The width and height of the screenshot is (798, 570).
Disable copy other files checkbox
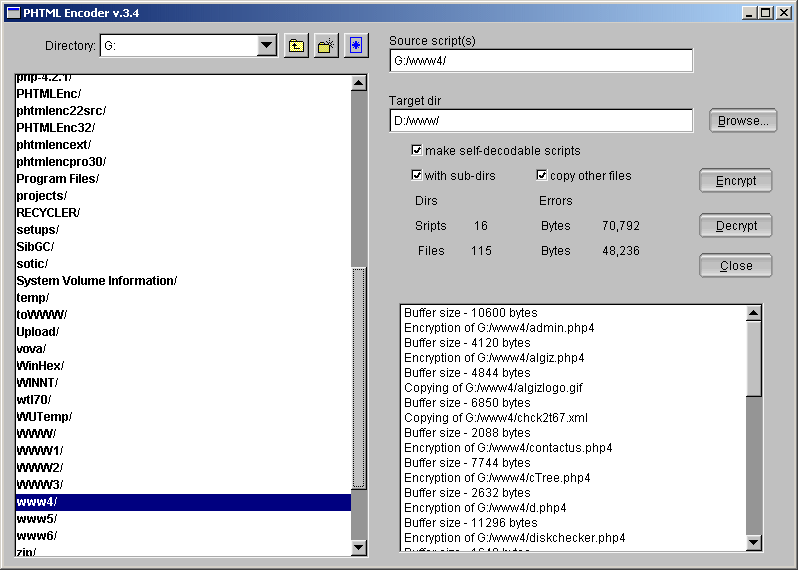[542, 175]
